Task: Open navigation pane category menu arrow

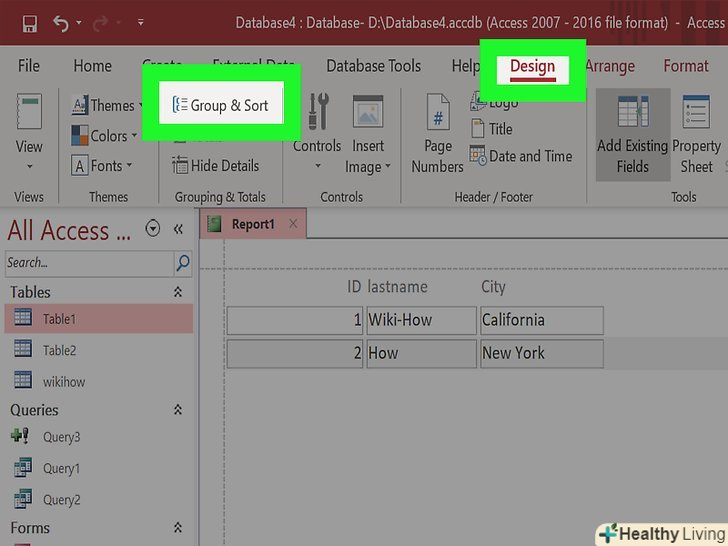Action: (x=153, y=229)
